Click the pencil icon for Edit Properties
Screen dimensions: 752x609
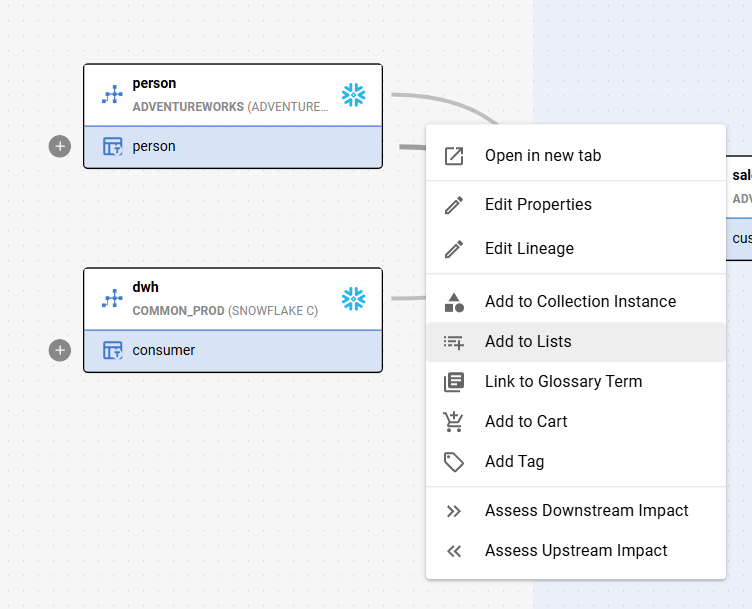(x=454, y=205)
